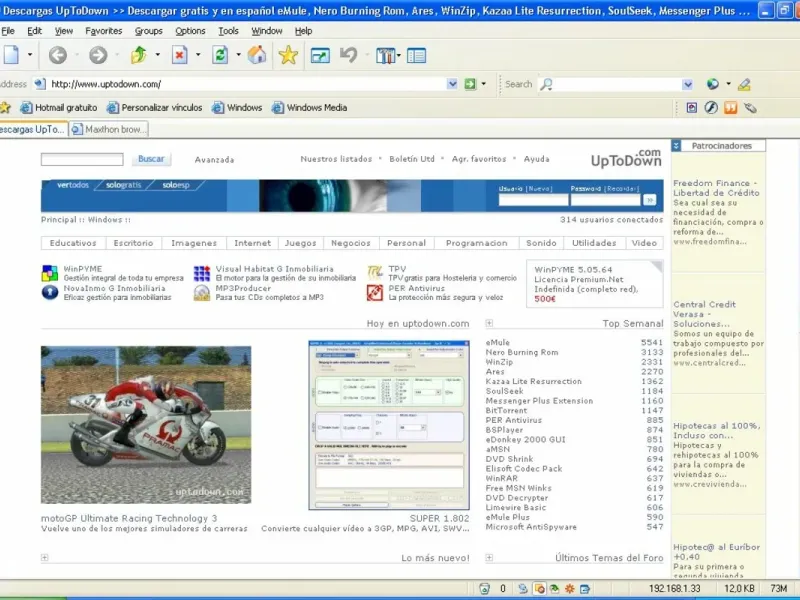This screenshot has width=800, height=600.
Task: Open dropdown arrow next to Refresh icon
Action: [238, 55]
